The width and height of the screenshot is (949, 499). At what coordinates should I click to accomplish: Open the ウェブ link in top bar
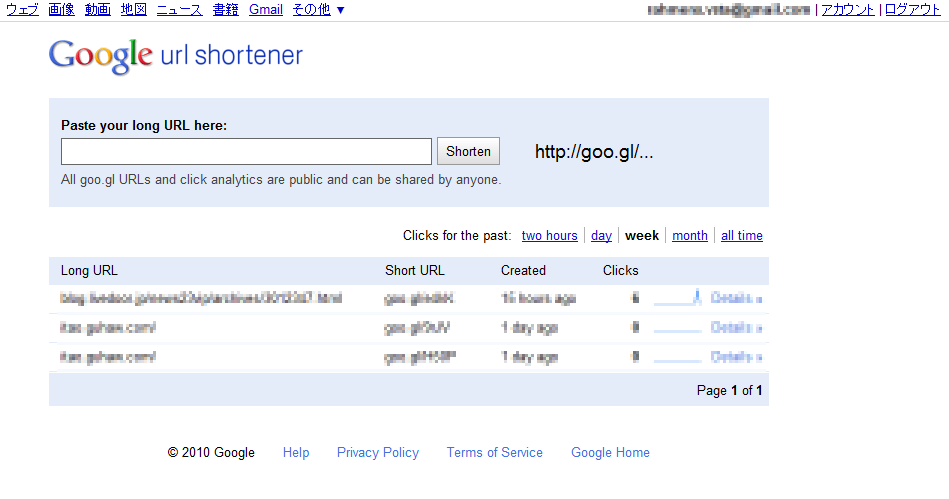click(22, 10)
